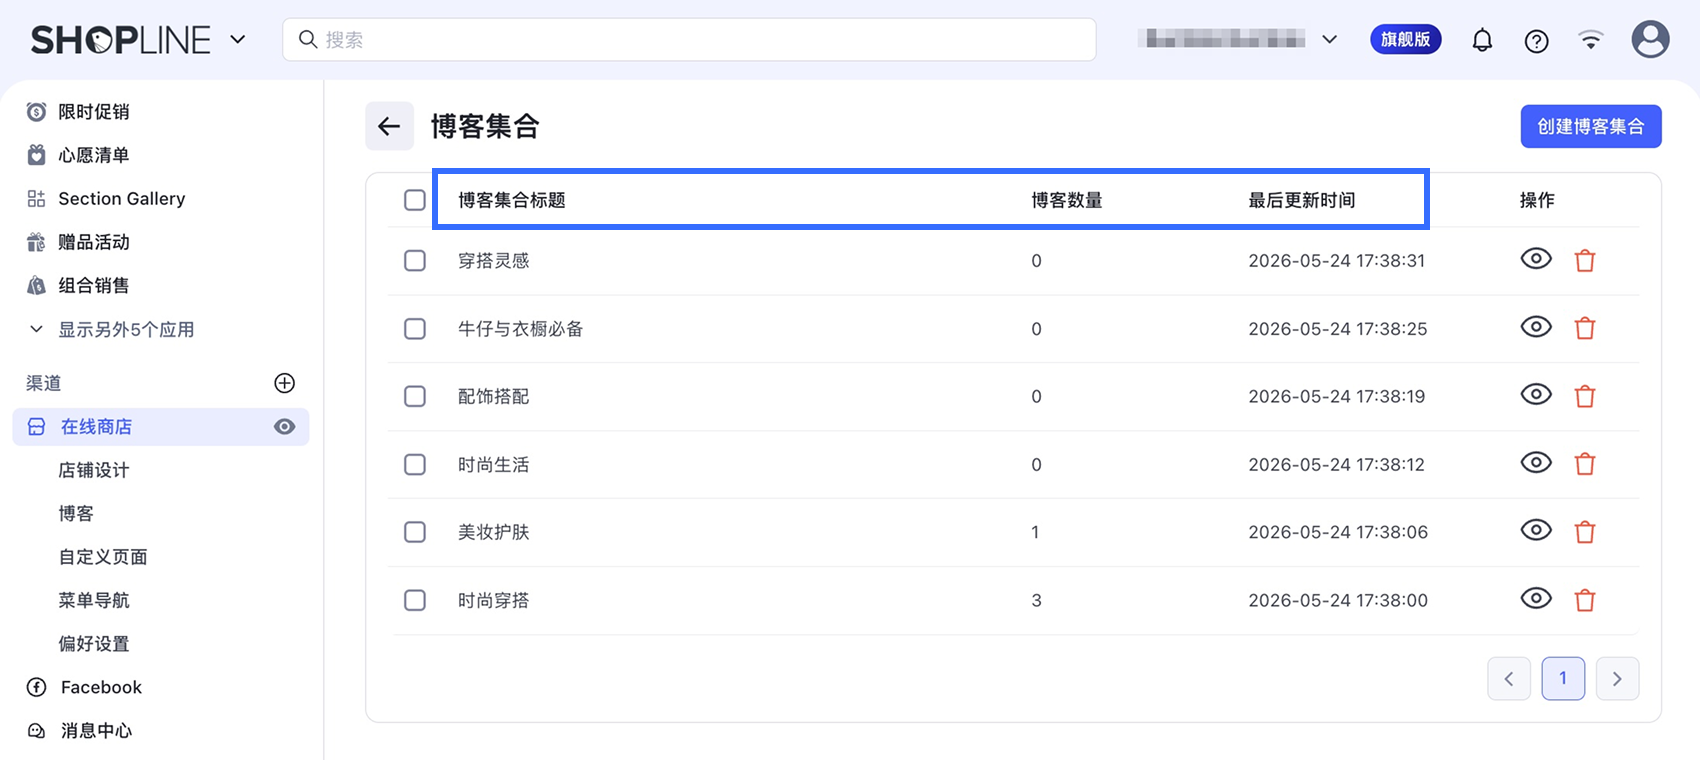Click the user profile avatar
This screenshot has height=760, width=1700.
(x=1650, y=40)
